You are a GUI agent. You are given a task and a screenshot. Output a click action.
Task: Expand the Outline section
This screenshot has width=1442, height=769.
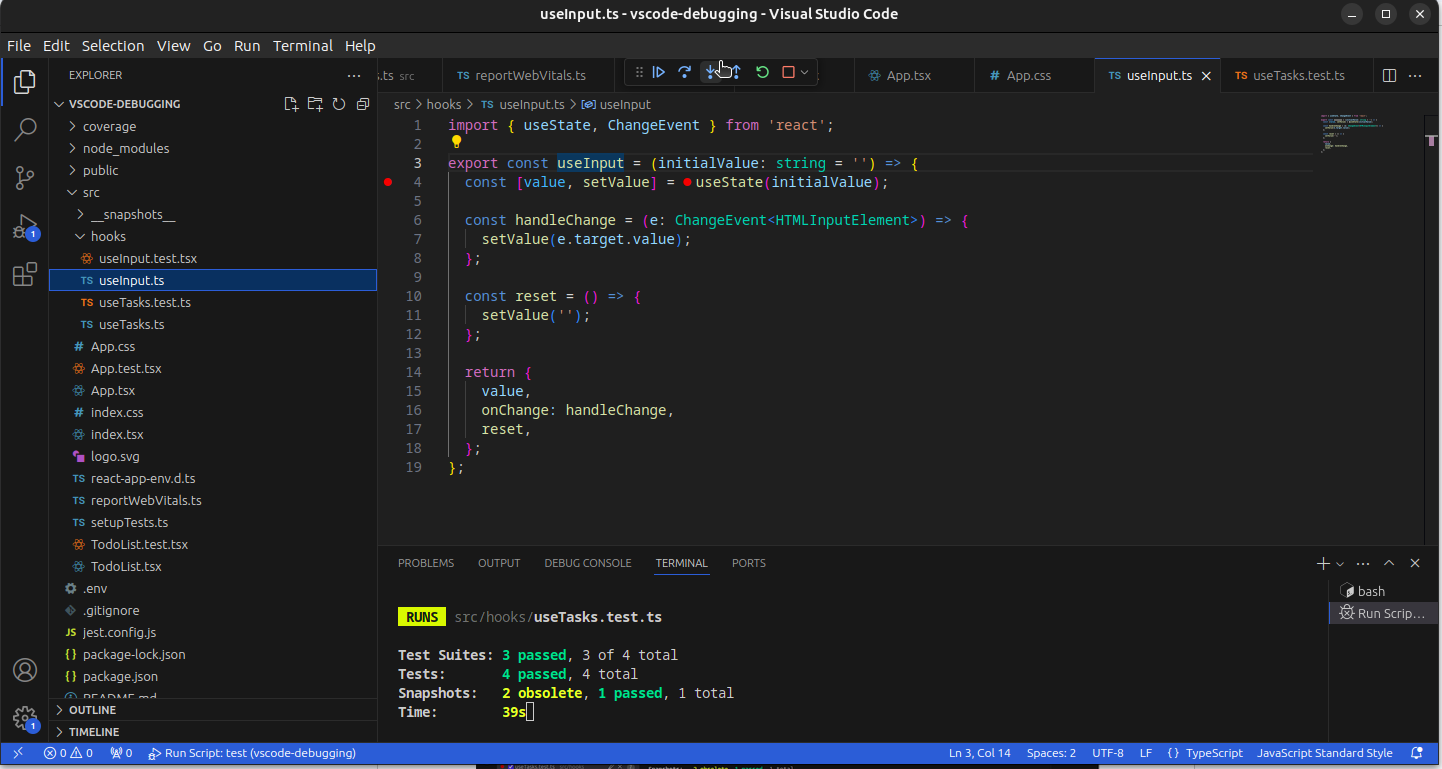[92, 710]
